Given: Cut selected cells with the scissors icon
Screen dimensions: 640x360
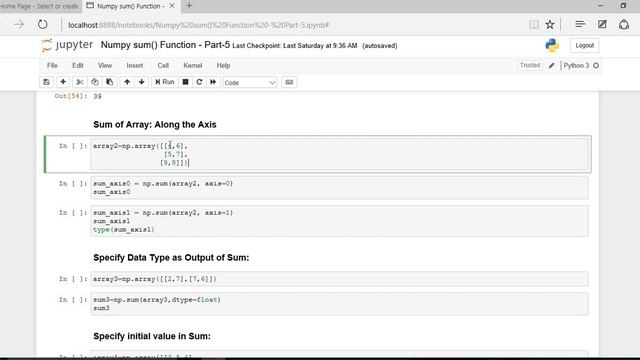Looking at the screenshot, I should pyautogui.click(x=80, y=82).
